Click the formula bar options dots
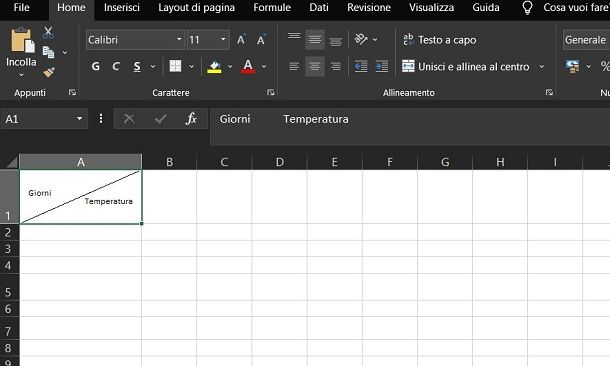Screen dimensions: 610x366 point(101,119)
